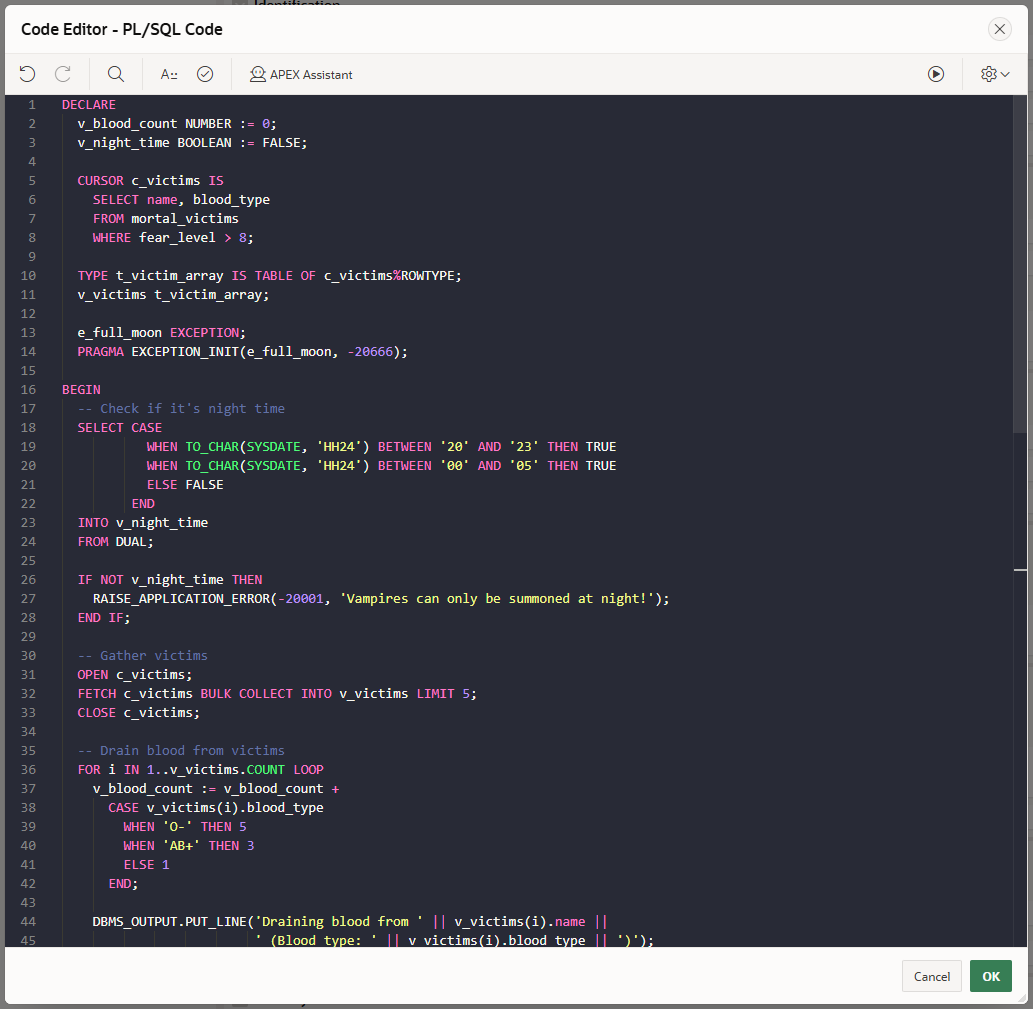Click the 'ELSE FALSE' line
Screen dimensions: 1033x1009
click(x=185, y=485)
